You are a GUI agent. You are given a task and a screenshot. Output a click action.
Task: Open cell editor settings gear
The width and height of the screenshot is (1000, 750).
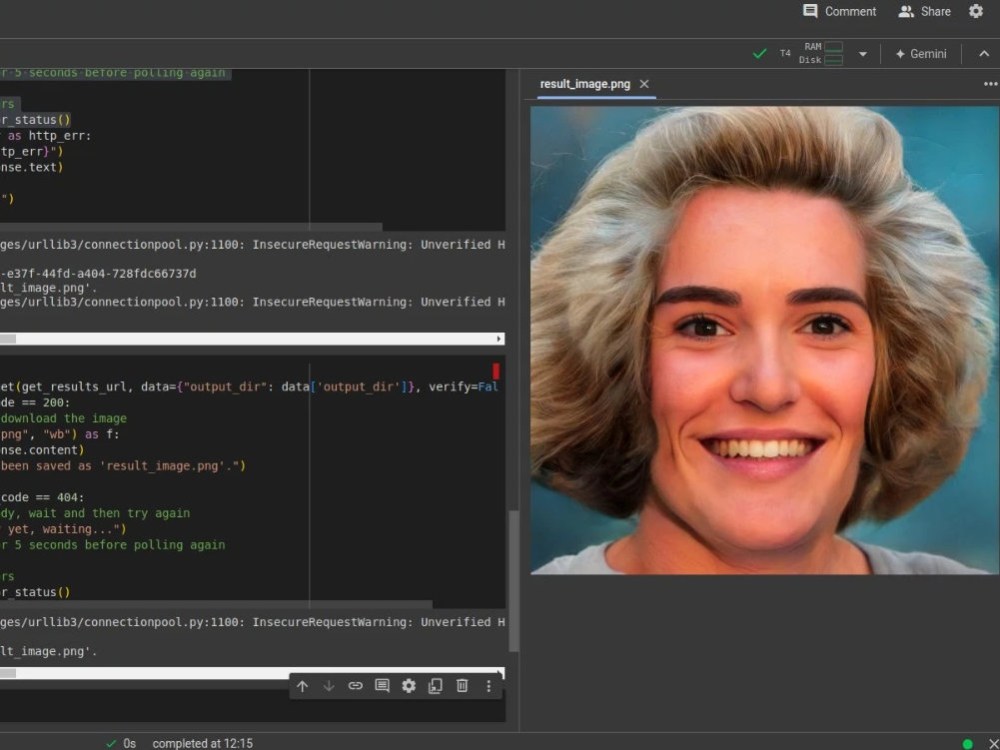(x=409, y=686)
